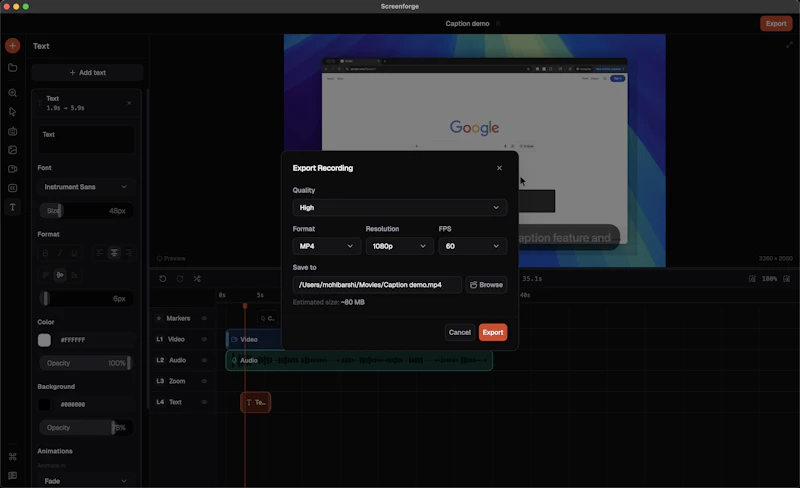The width and height of the screenshot is (800, 488).
Task: Click the fullscreen expand icon near preview
Action: (789, 45)
